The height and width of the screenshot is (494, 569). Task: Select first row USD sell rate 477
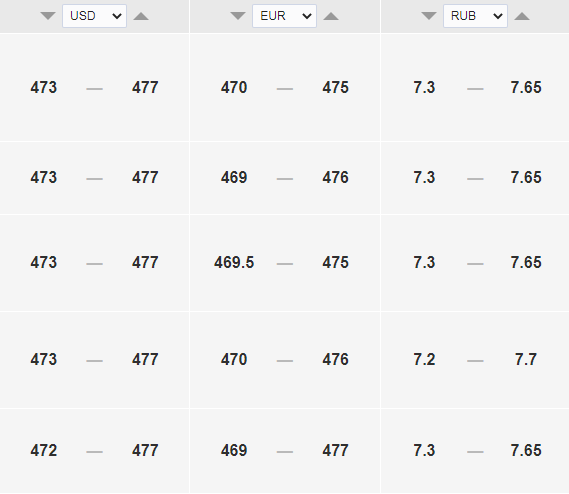coord(145,87)
